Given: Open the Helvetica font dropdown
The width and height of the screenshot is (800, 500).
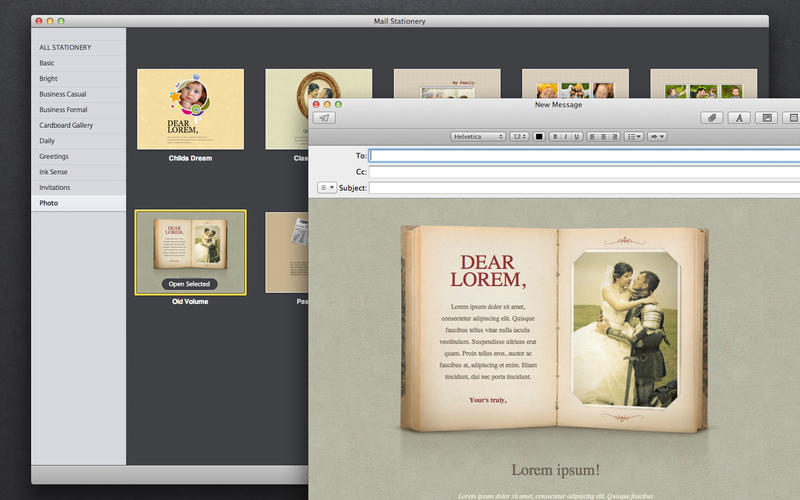Looking at the screenshot, I should click(x=477, y=136).
